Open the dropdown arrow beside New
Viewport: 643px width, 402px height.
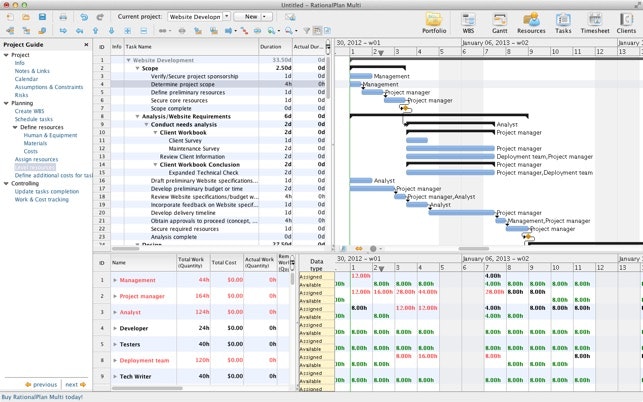(x=265, y=17)
